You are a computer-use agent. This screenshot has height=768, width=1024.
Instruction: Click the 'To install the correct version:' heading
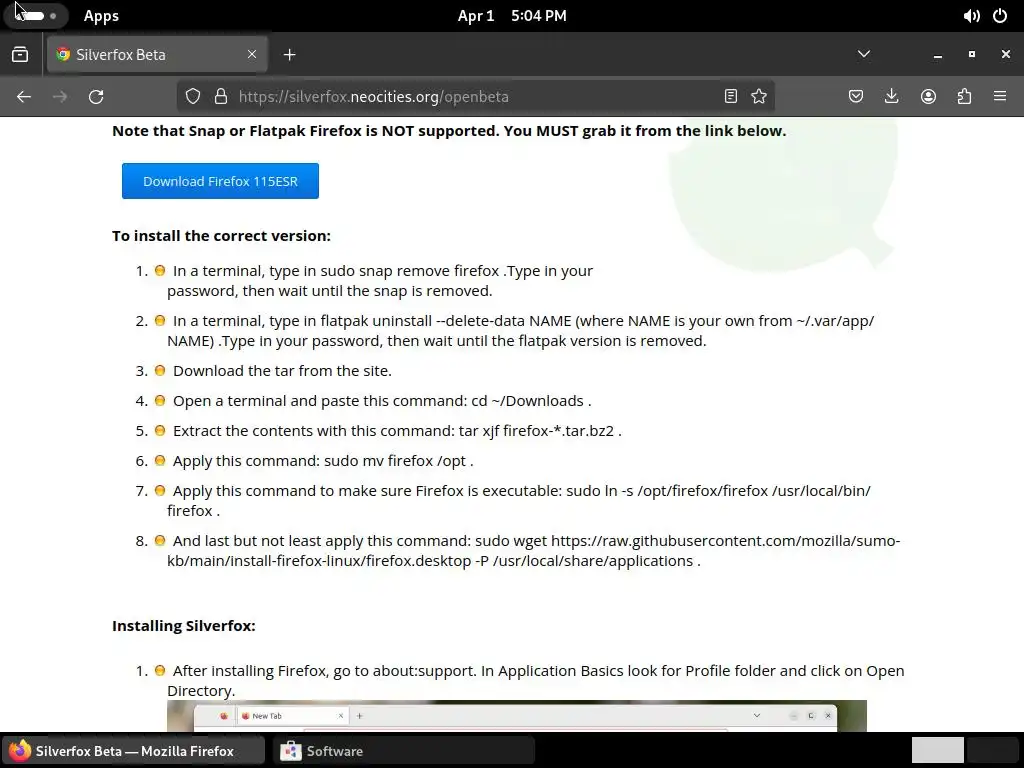coord(221,236)
